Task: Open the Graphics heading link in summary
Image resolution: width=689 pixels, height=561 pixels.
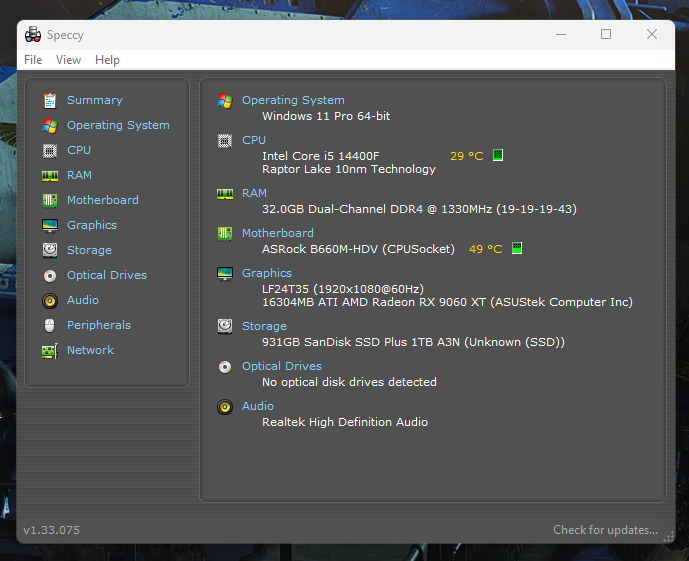Action: click(x=267, y=273)
